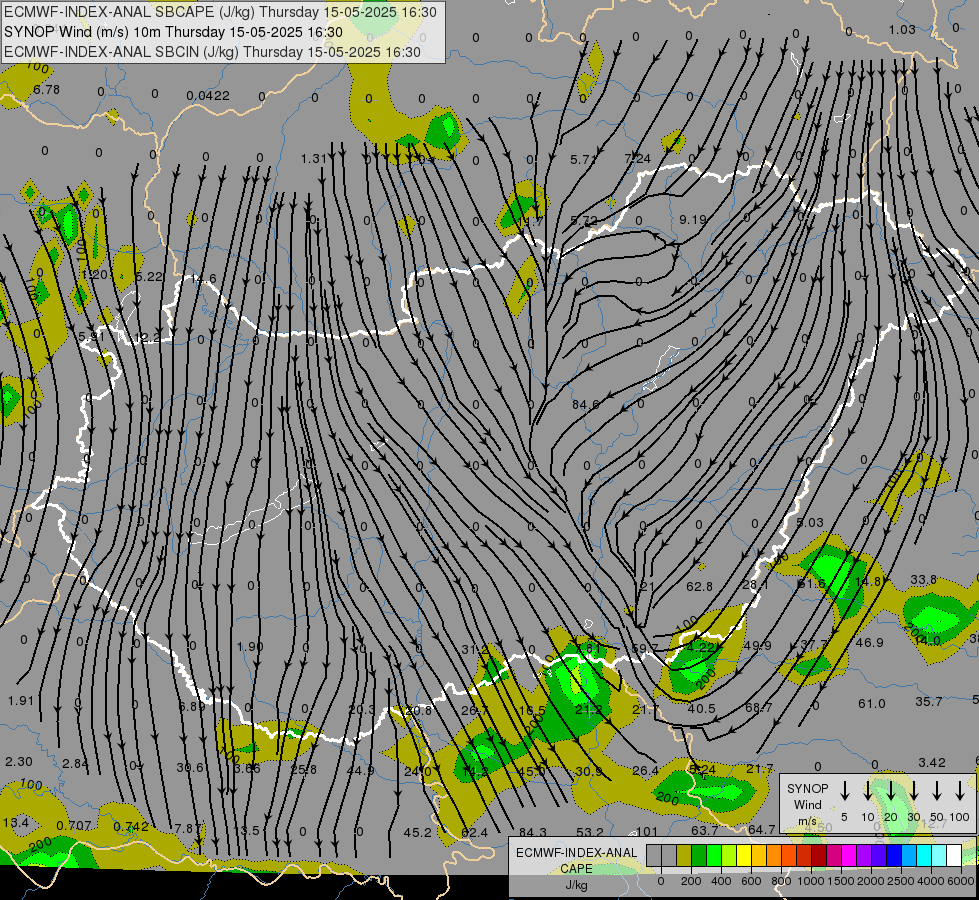The width and height of the screenshot is (979, 900).
Task: Click the map value 61.0
Action: [x=872, y=704]
